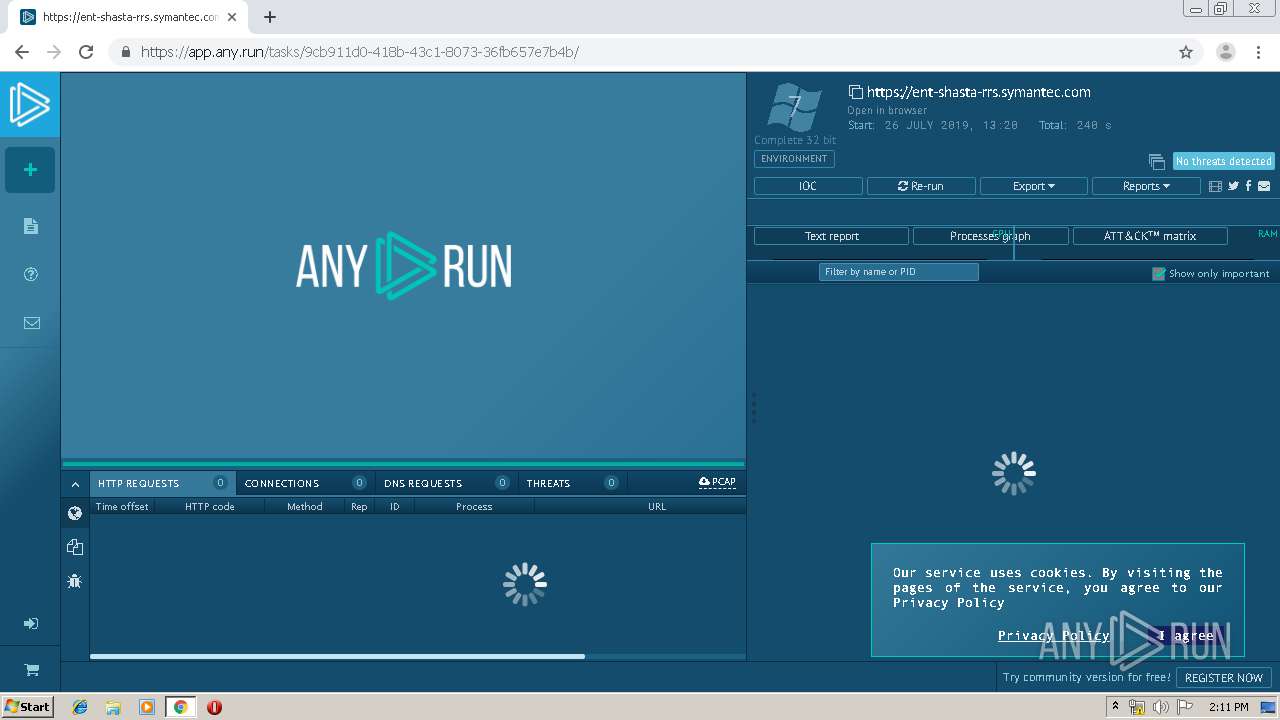Open the Processes graph

[990, 236]
